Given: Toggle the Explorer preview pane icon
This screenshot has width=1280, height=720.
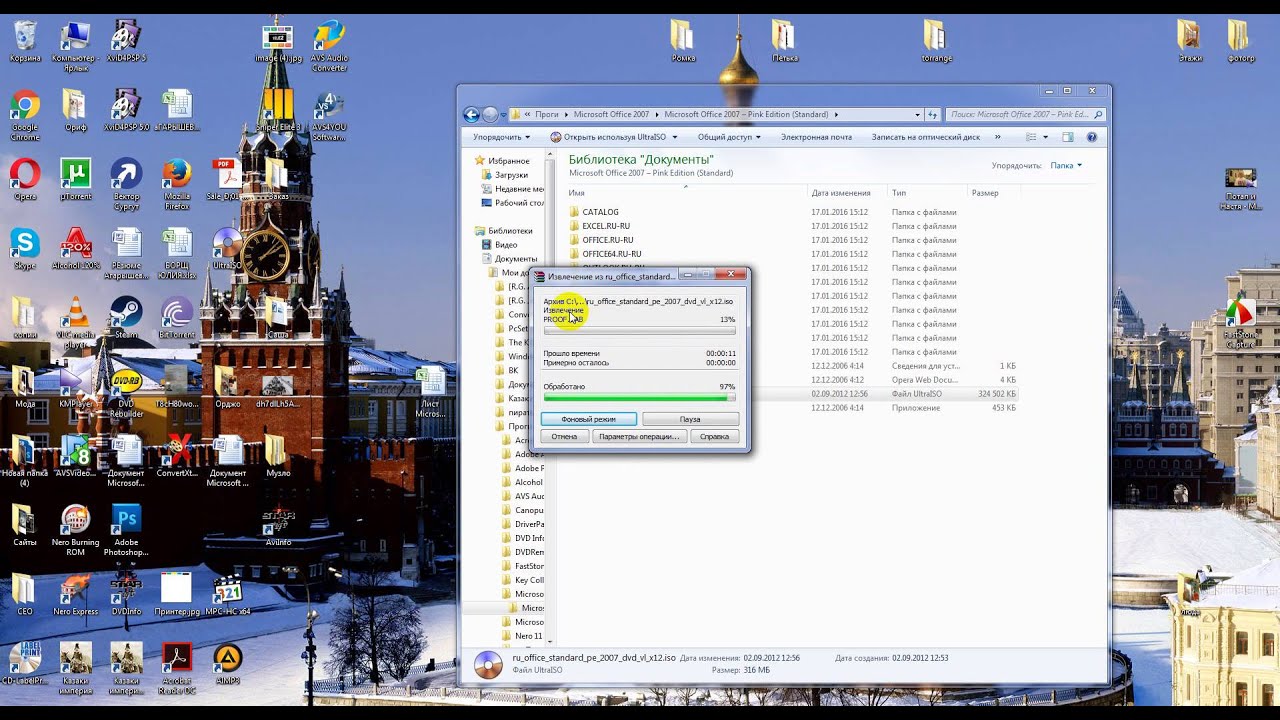Looking at the screenshot, I should click(x=1068, y=137).
